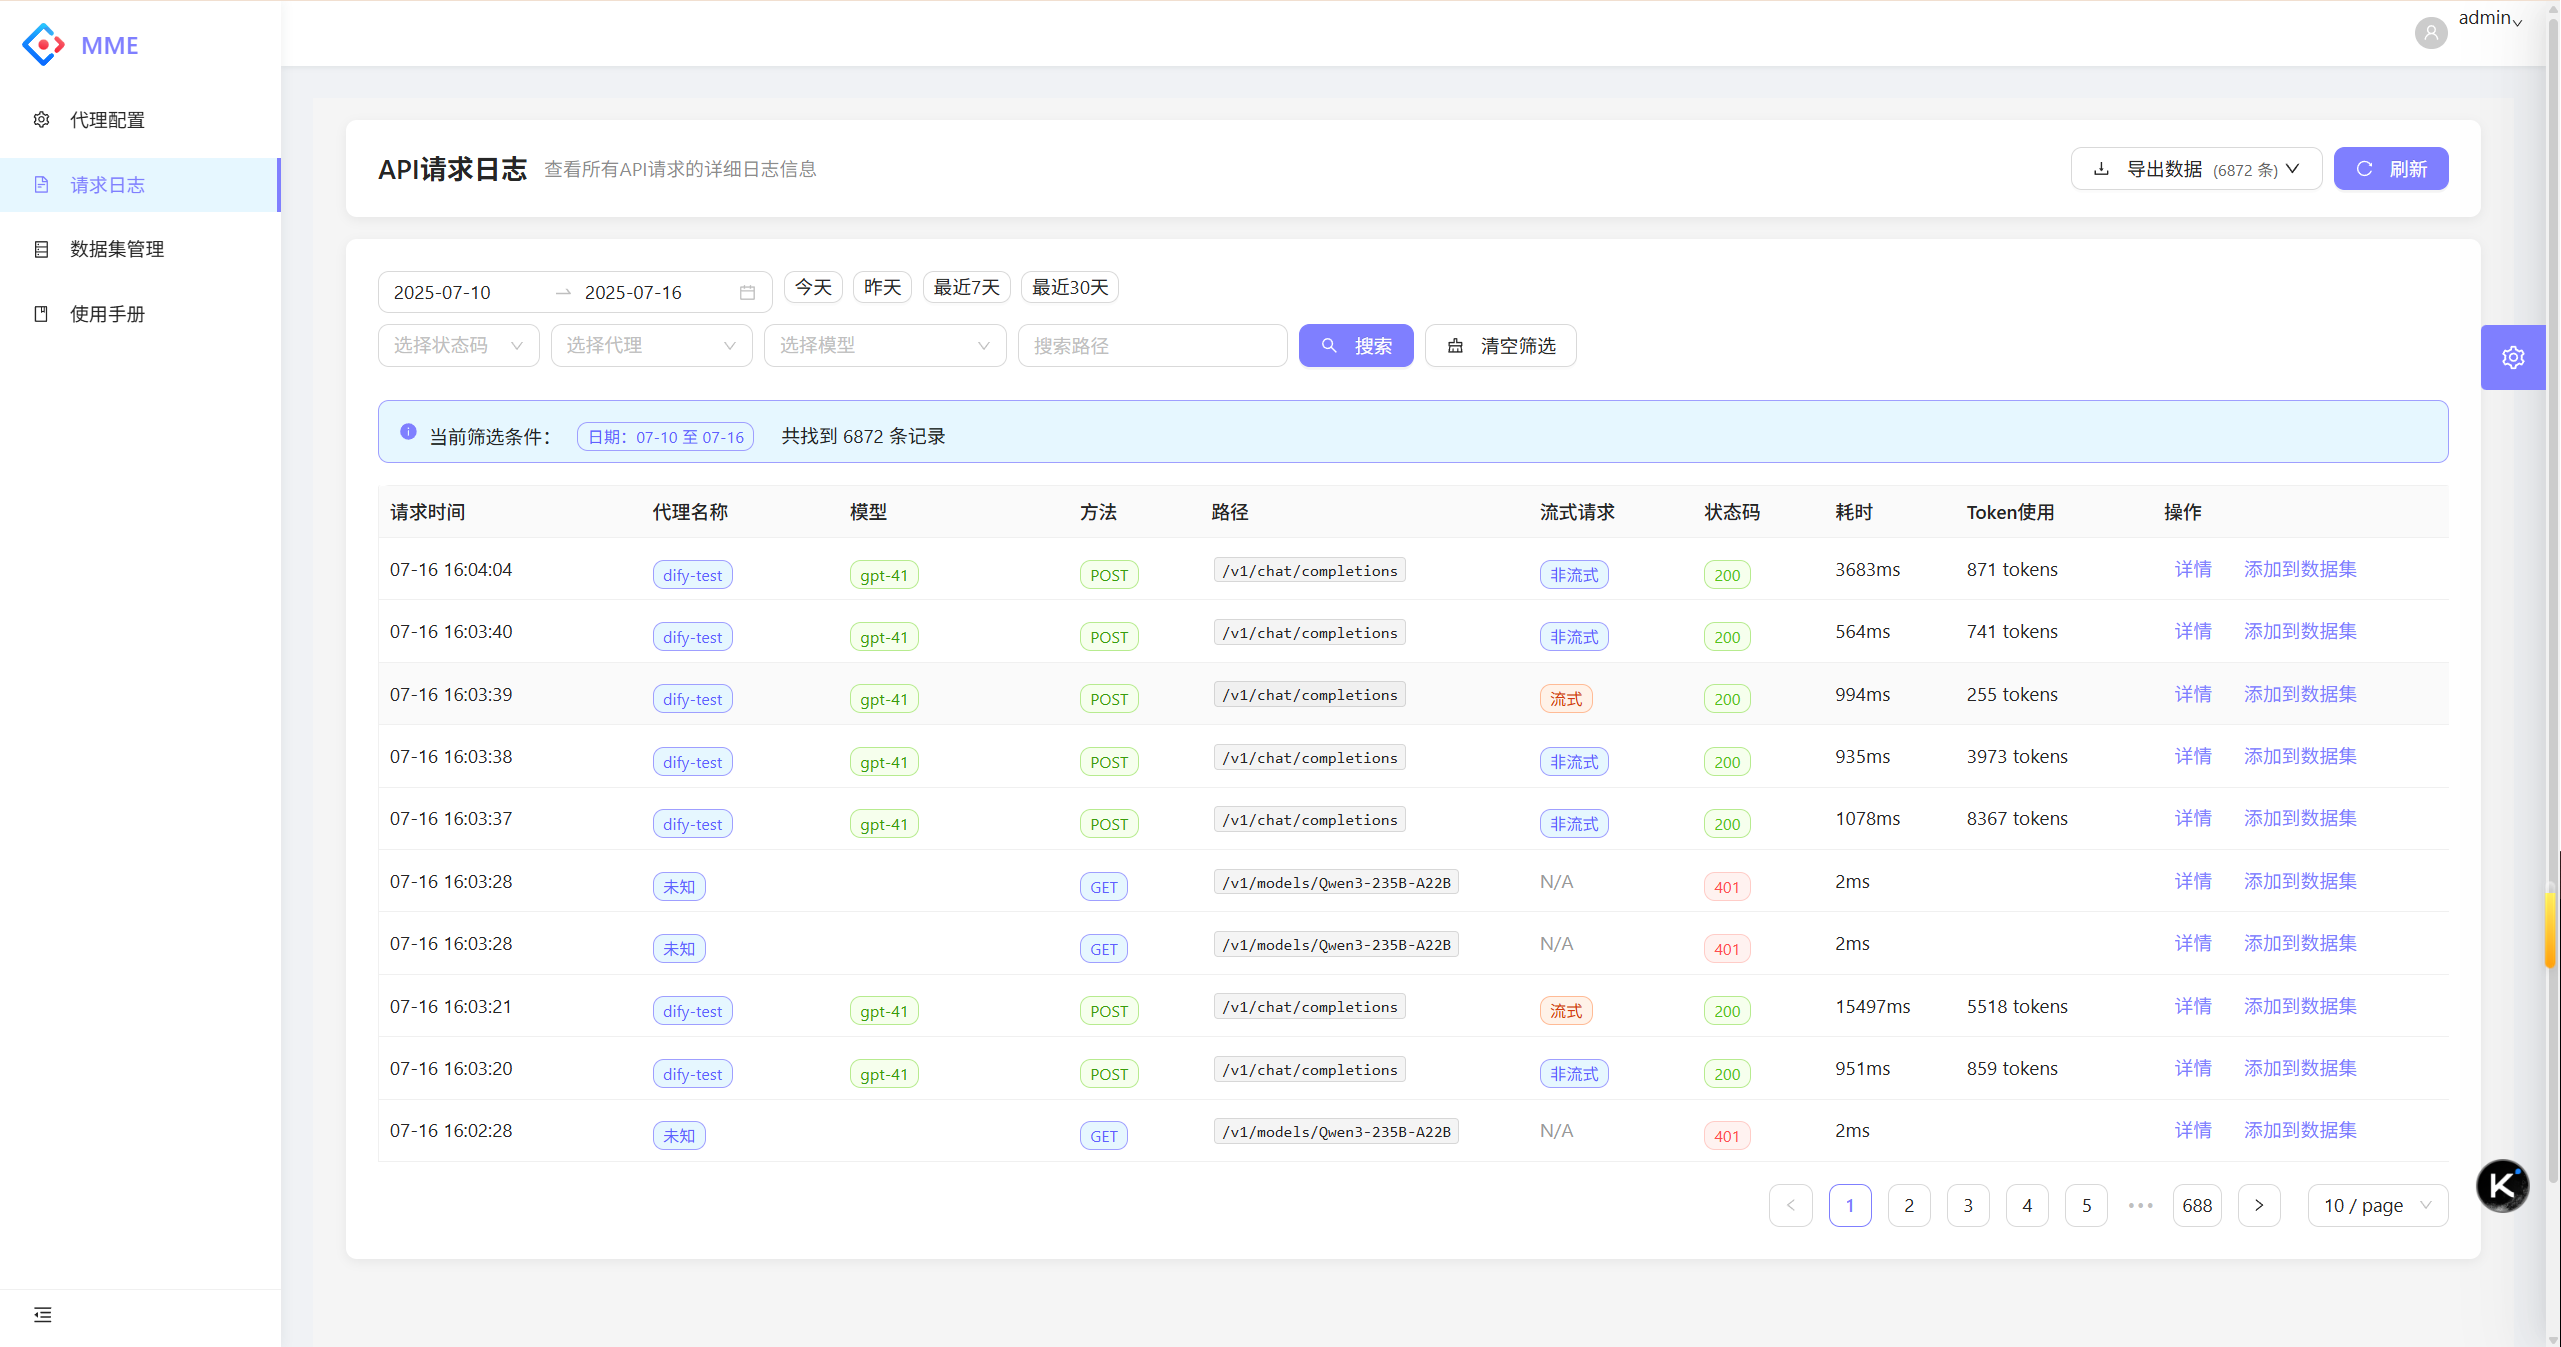Click the black K floating assistant icon

click(2501, 1185)
